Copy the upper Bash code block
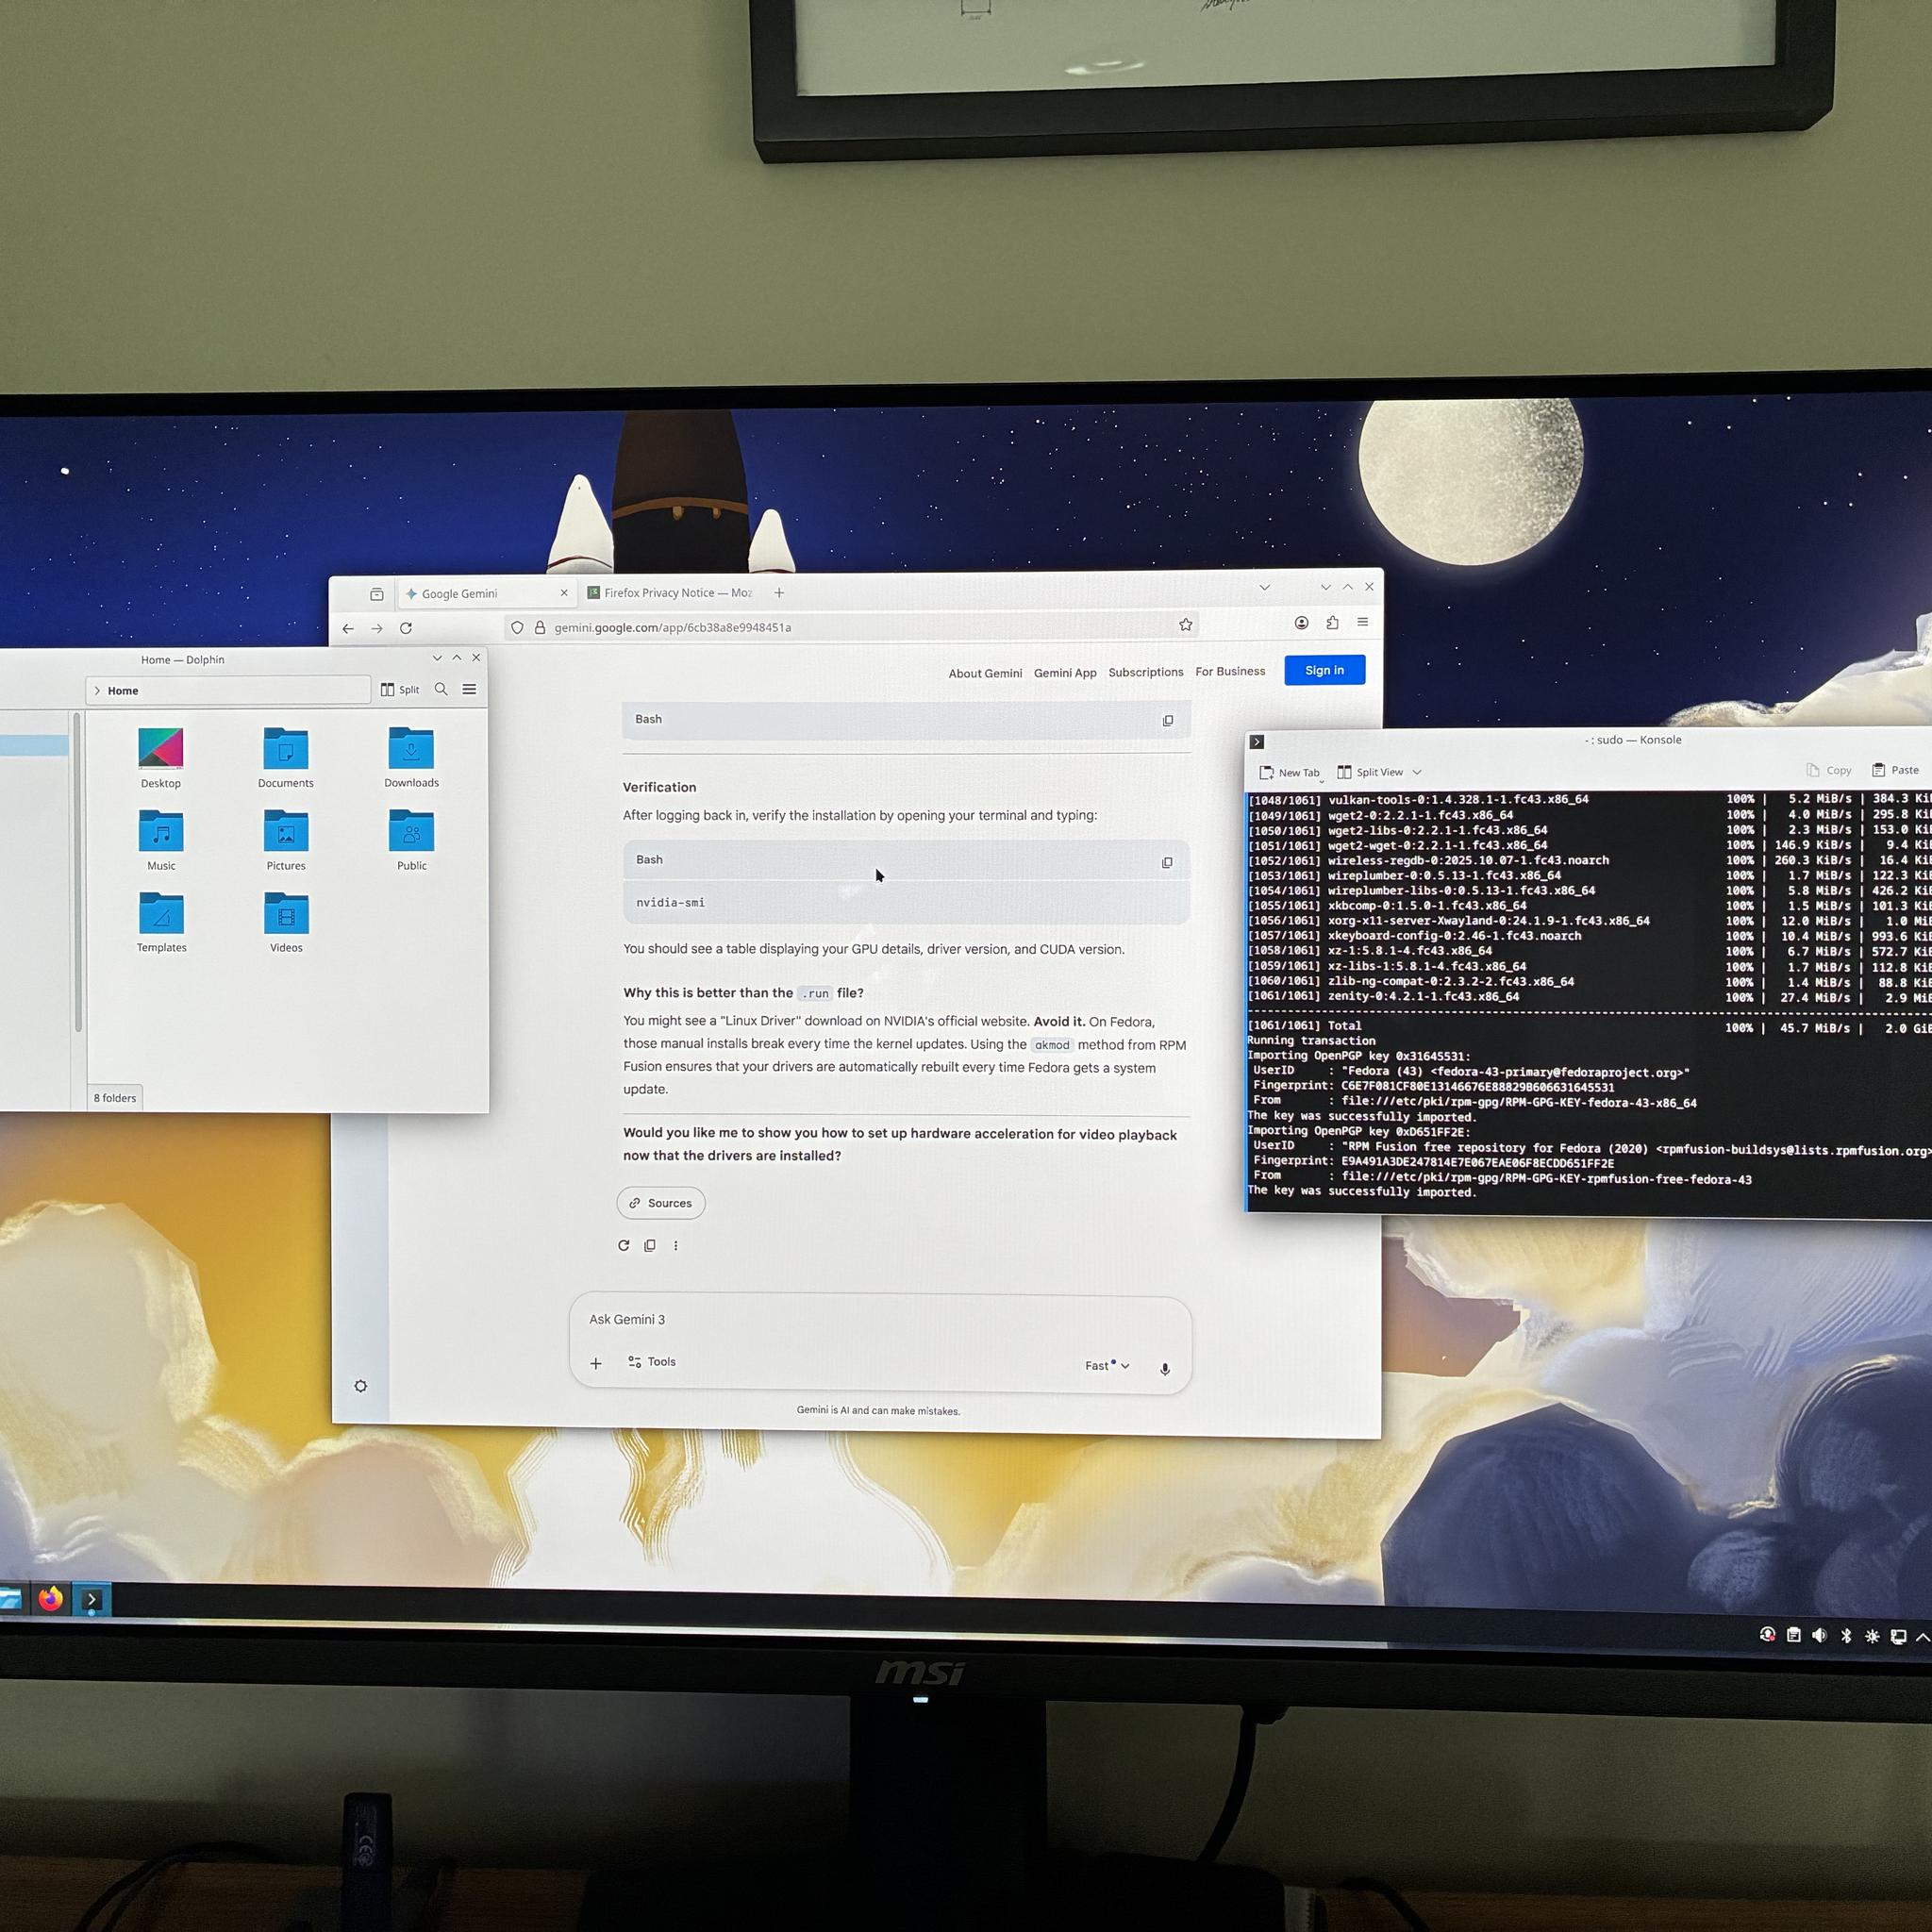The image size is (1932, 1932). point(1167,720)
